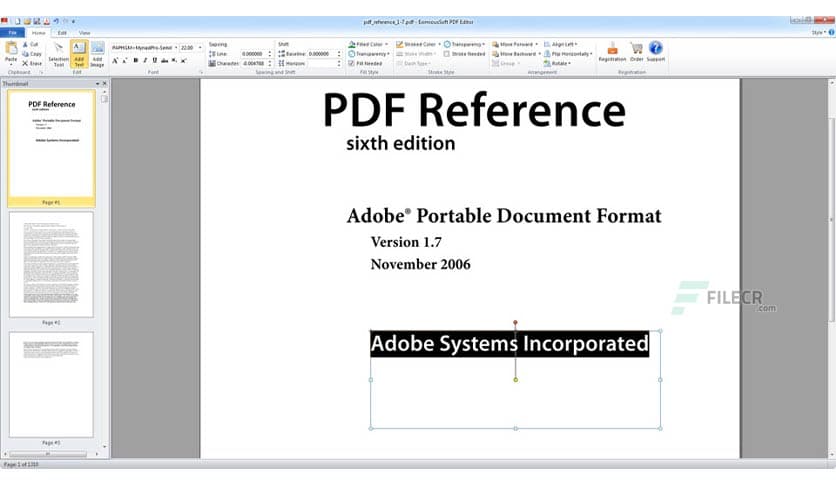Expand the Move Forward dropdown
836x484 pixels.
[536, 44]
